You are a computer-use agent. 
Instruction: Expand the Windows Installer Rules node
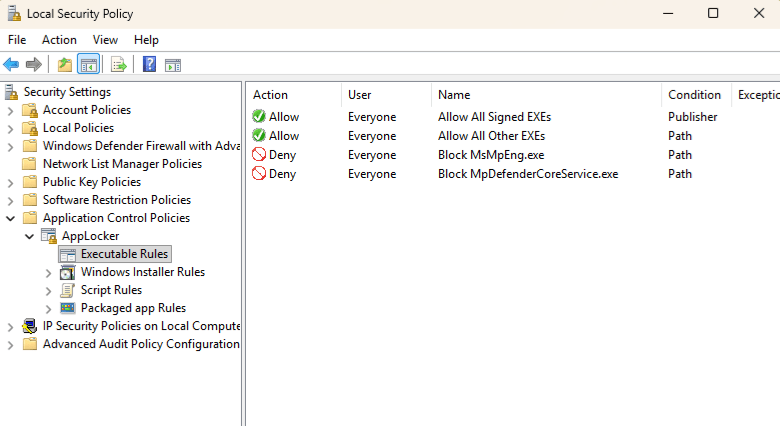point(48,272)
